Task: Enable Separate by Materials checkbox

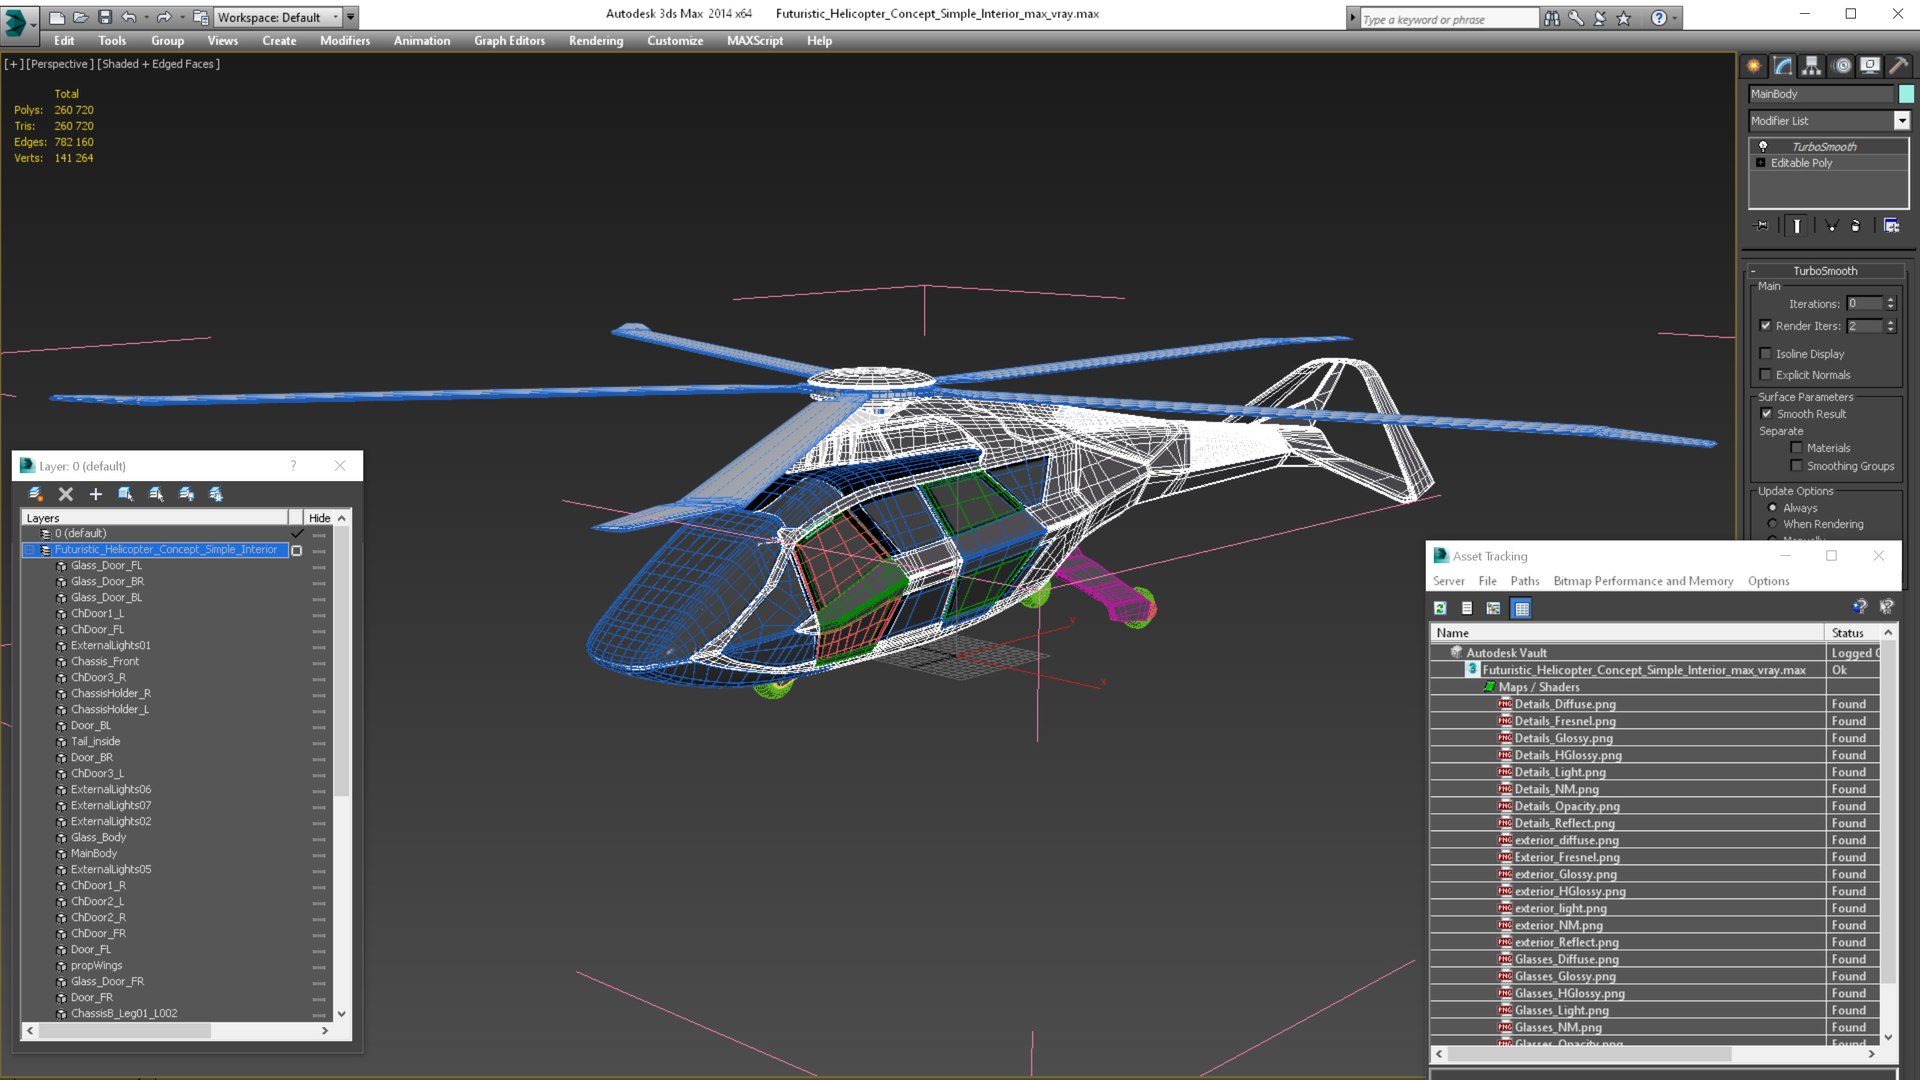Action: (x=1797, y=448)
